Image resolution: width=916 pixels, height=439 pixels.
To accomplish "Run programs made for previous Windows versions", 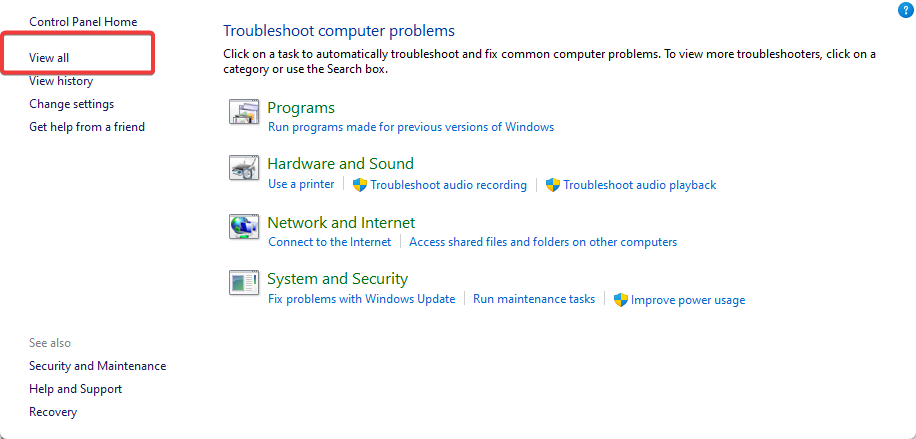I will 411,127.
